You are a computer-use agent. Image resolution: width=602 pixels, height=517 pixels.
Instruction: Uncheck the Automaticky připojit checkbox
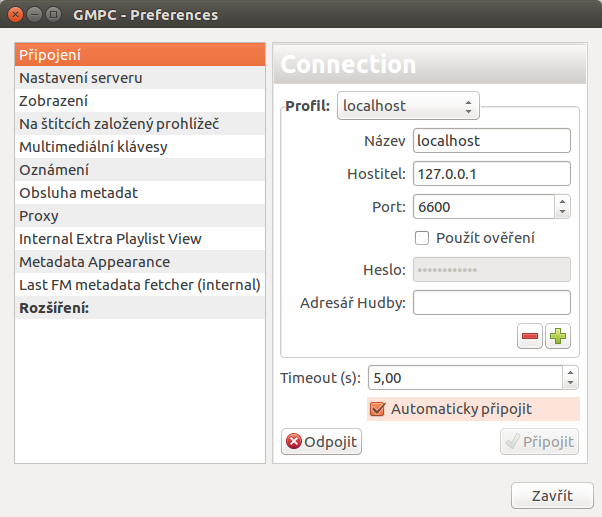(377, 409)
